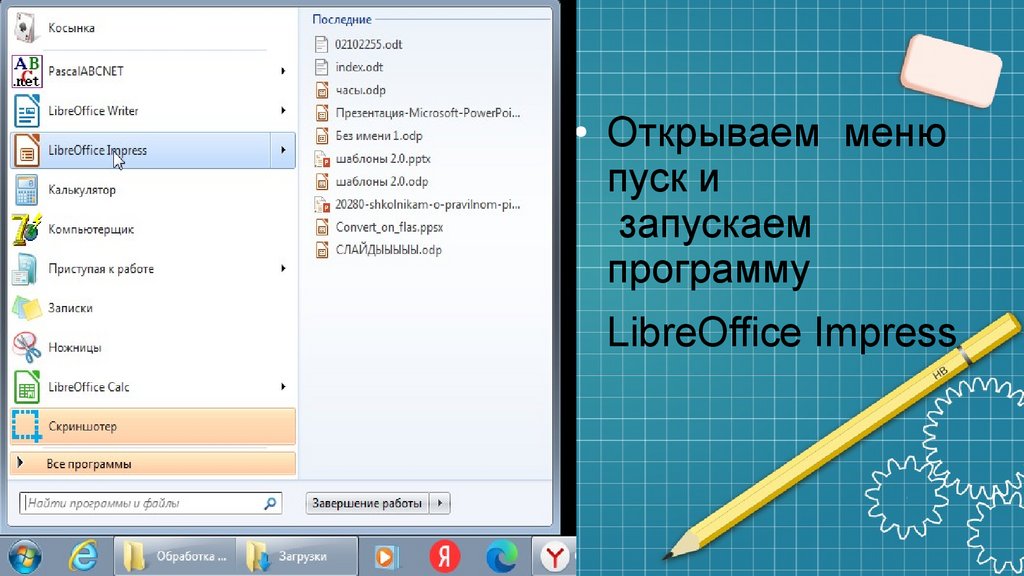Open the Записки sticky notes icon
Viewport: 1024px width, 576px height.
[27, 308]
